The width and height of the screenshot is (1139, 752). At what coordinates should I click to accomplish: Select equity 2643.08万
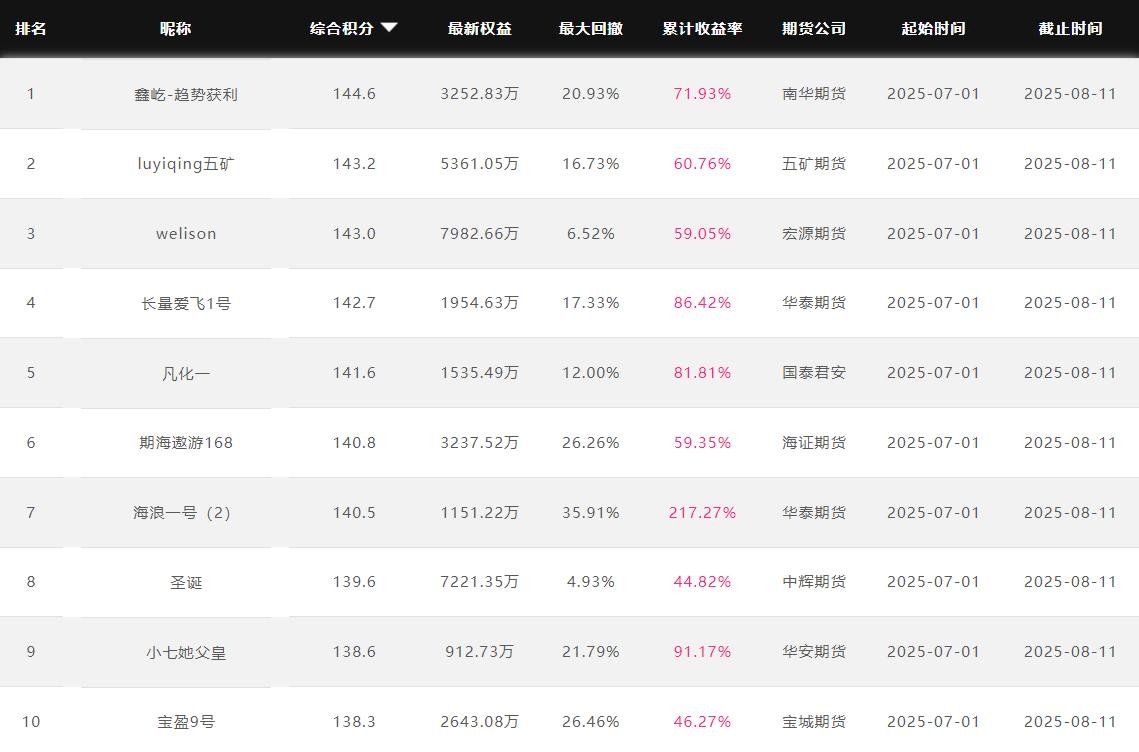(479, 721)
